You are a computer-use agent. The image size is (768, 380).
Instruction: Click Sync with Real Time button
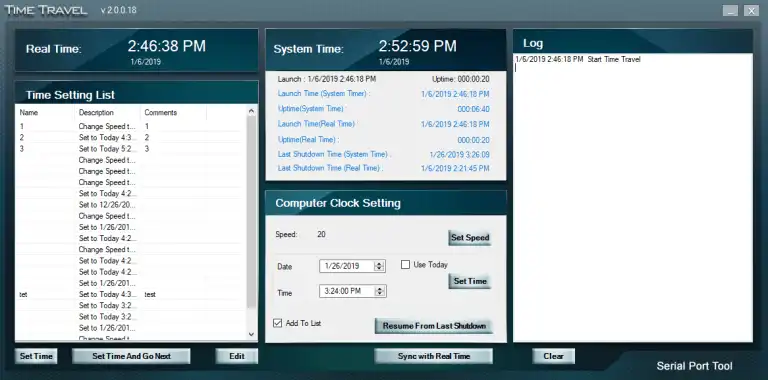(433, 356)
